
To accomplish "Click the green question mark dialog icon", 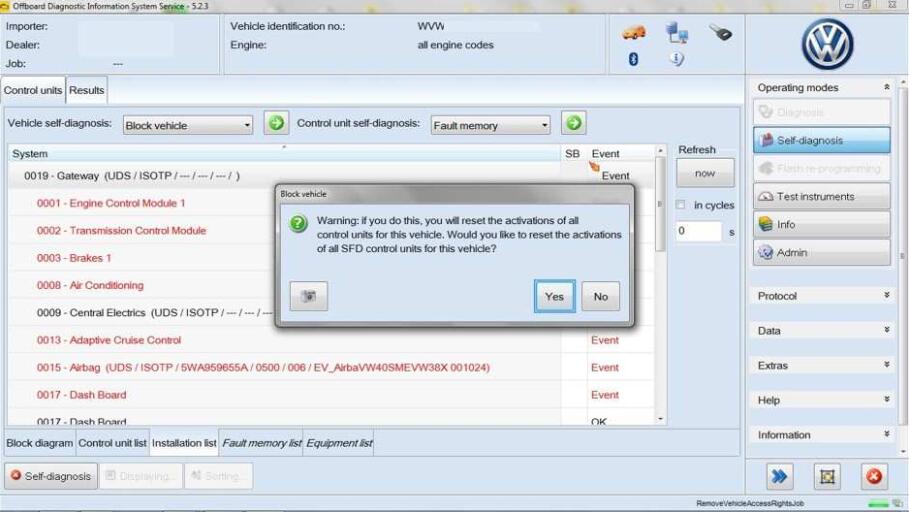I will (x=299, y=223).
